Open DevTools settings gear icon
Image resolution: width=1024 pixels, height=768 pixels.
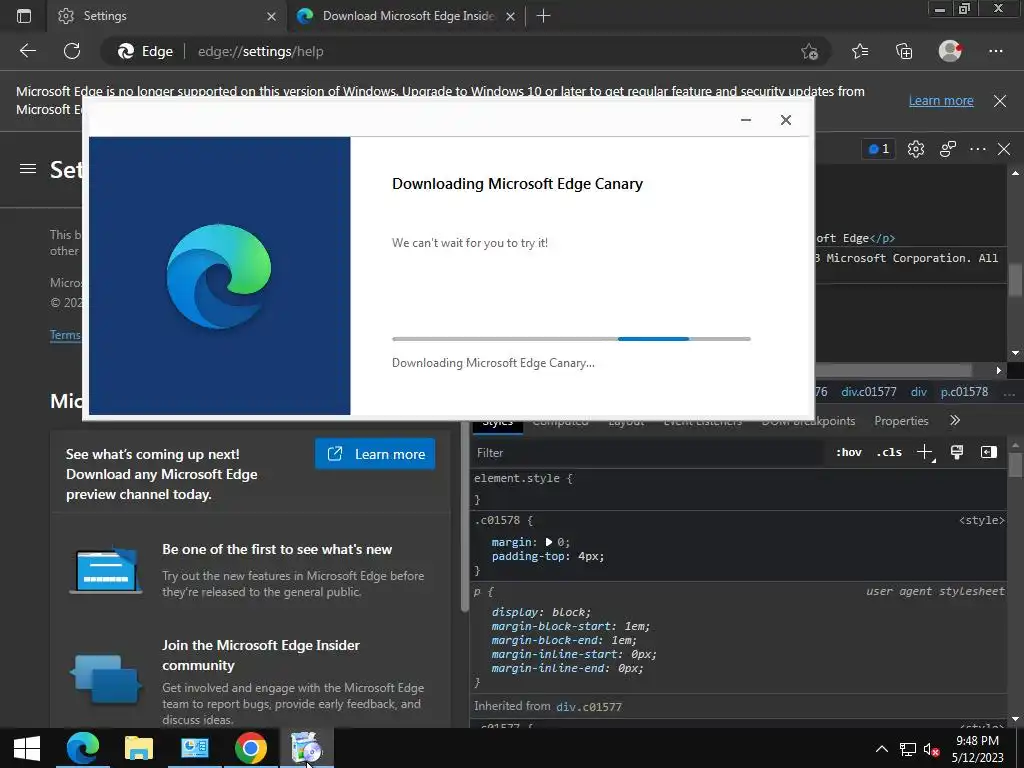pos(916,150)
